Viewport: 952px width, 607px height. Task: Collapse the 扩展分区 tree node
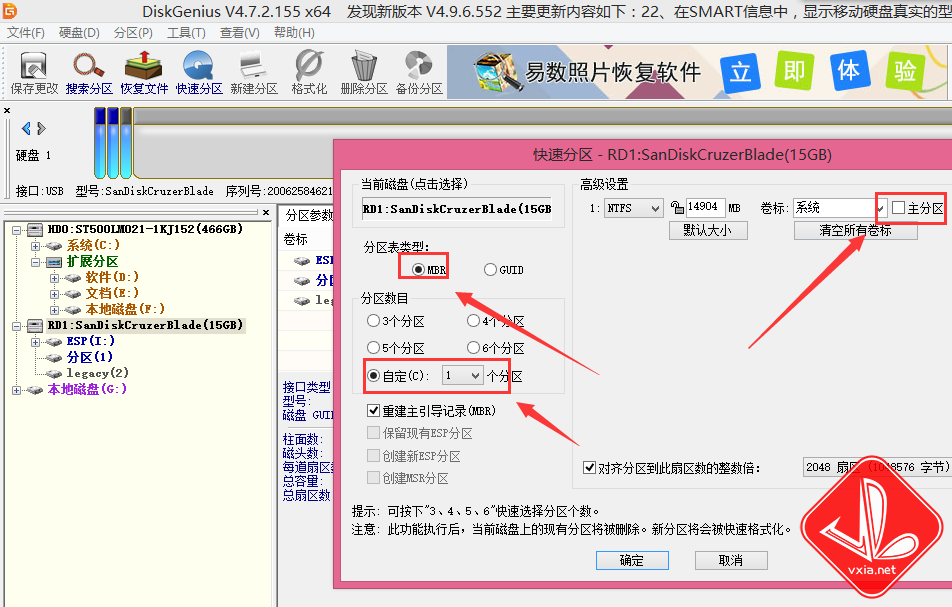(x=35, y=262)
